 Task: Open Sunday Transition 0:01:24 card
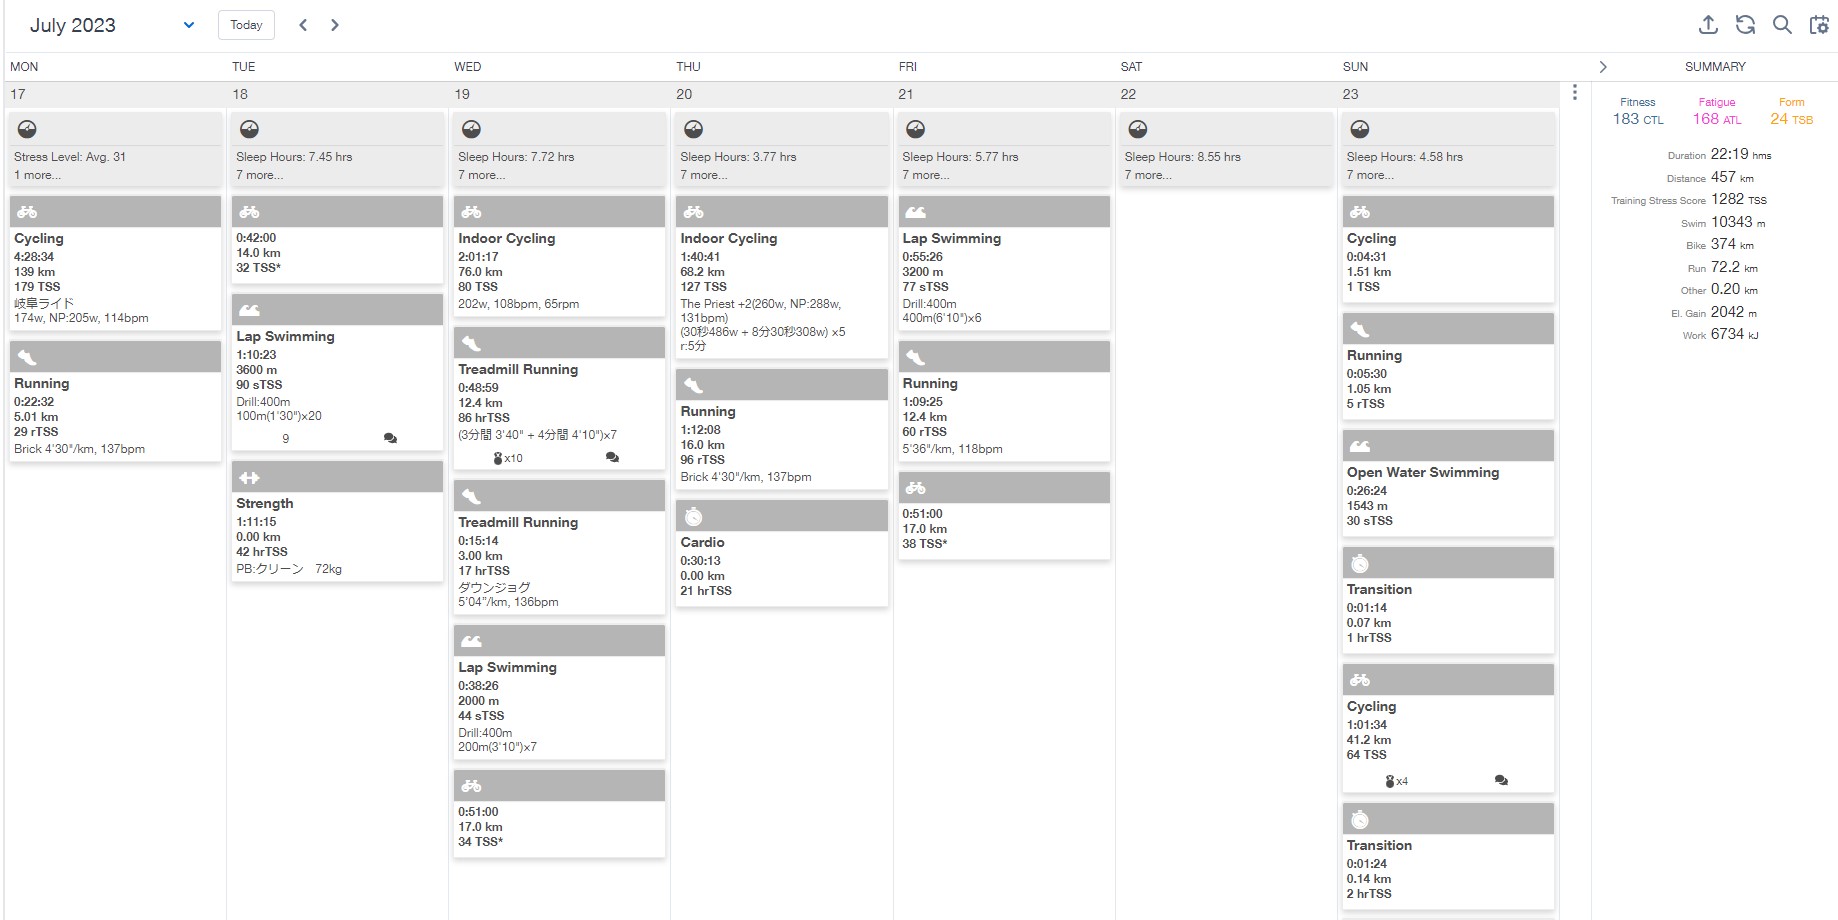[1448, 856]
